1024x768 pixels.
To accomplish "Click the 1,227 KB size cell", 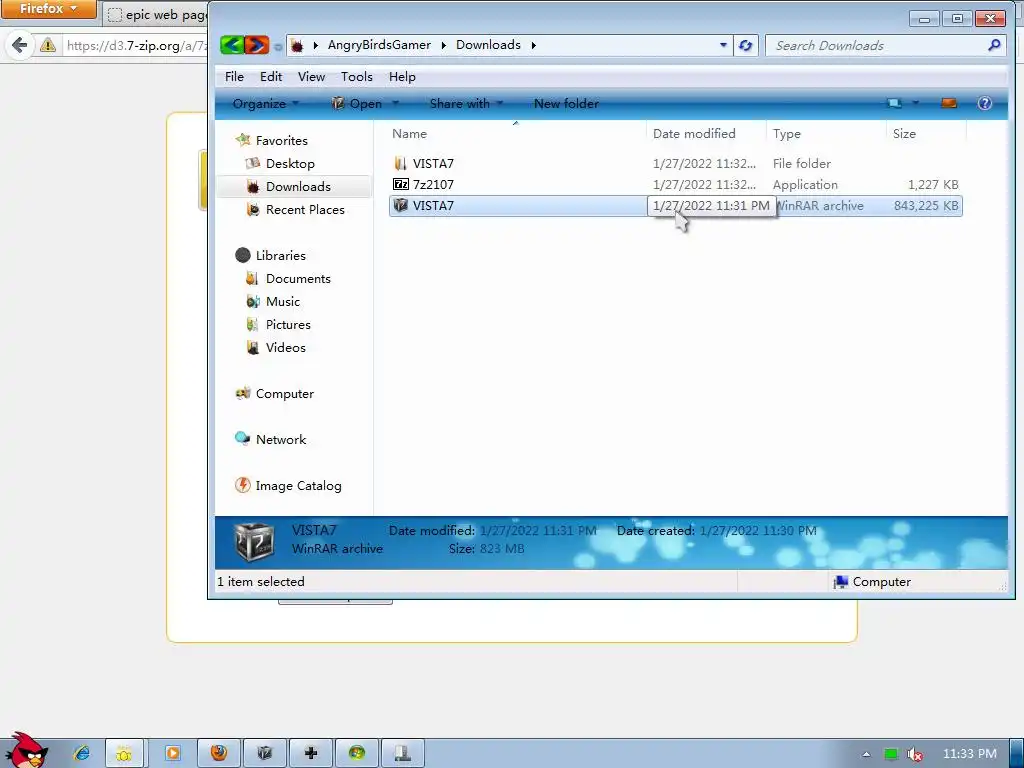I will click(x=933, y=185).
